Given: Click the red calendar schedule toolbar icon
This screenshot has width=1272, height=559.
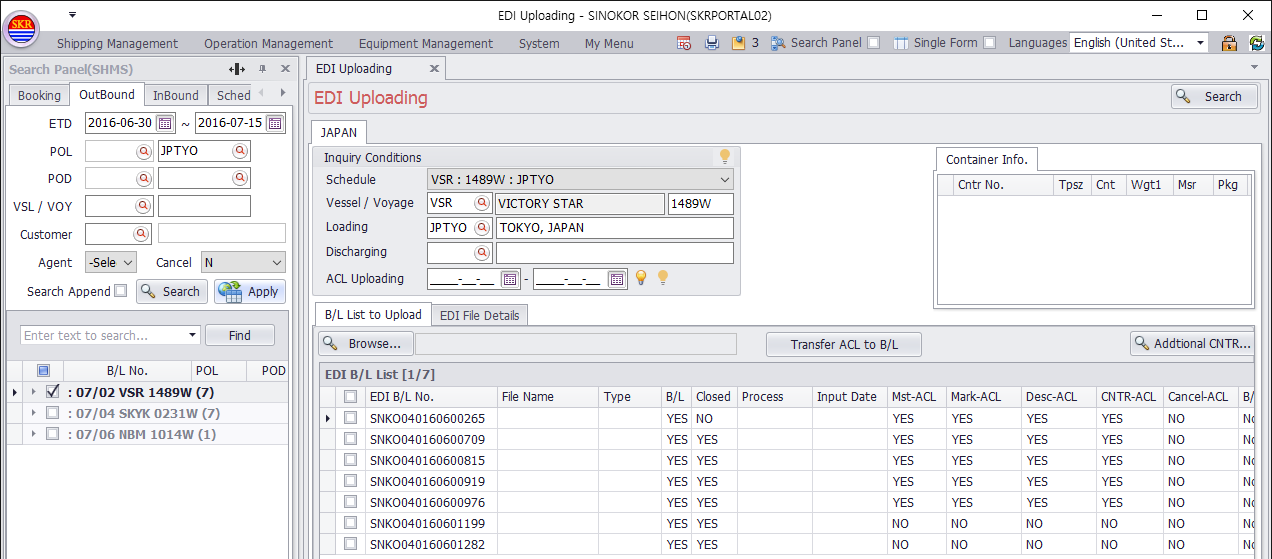Looking at the screenshot, I should pyautogui.click(x=684, y=43).
